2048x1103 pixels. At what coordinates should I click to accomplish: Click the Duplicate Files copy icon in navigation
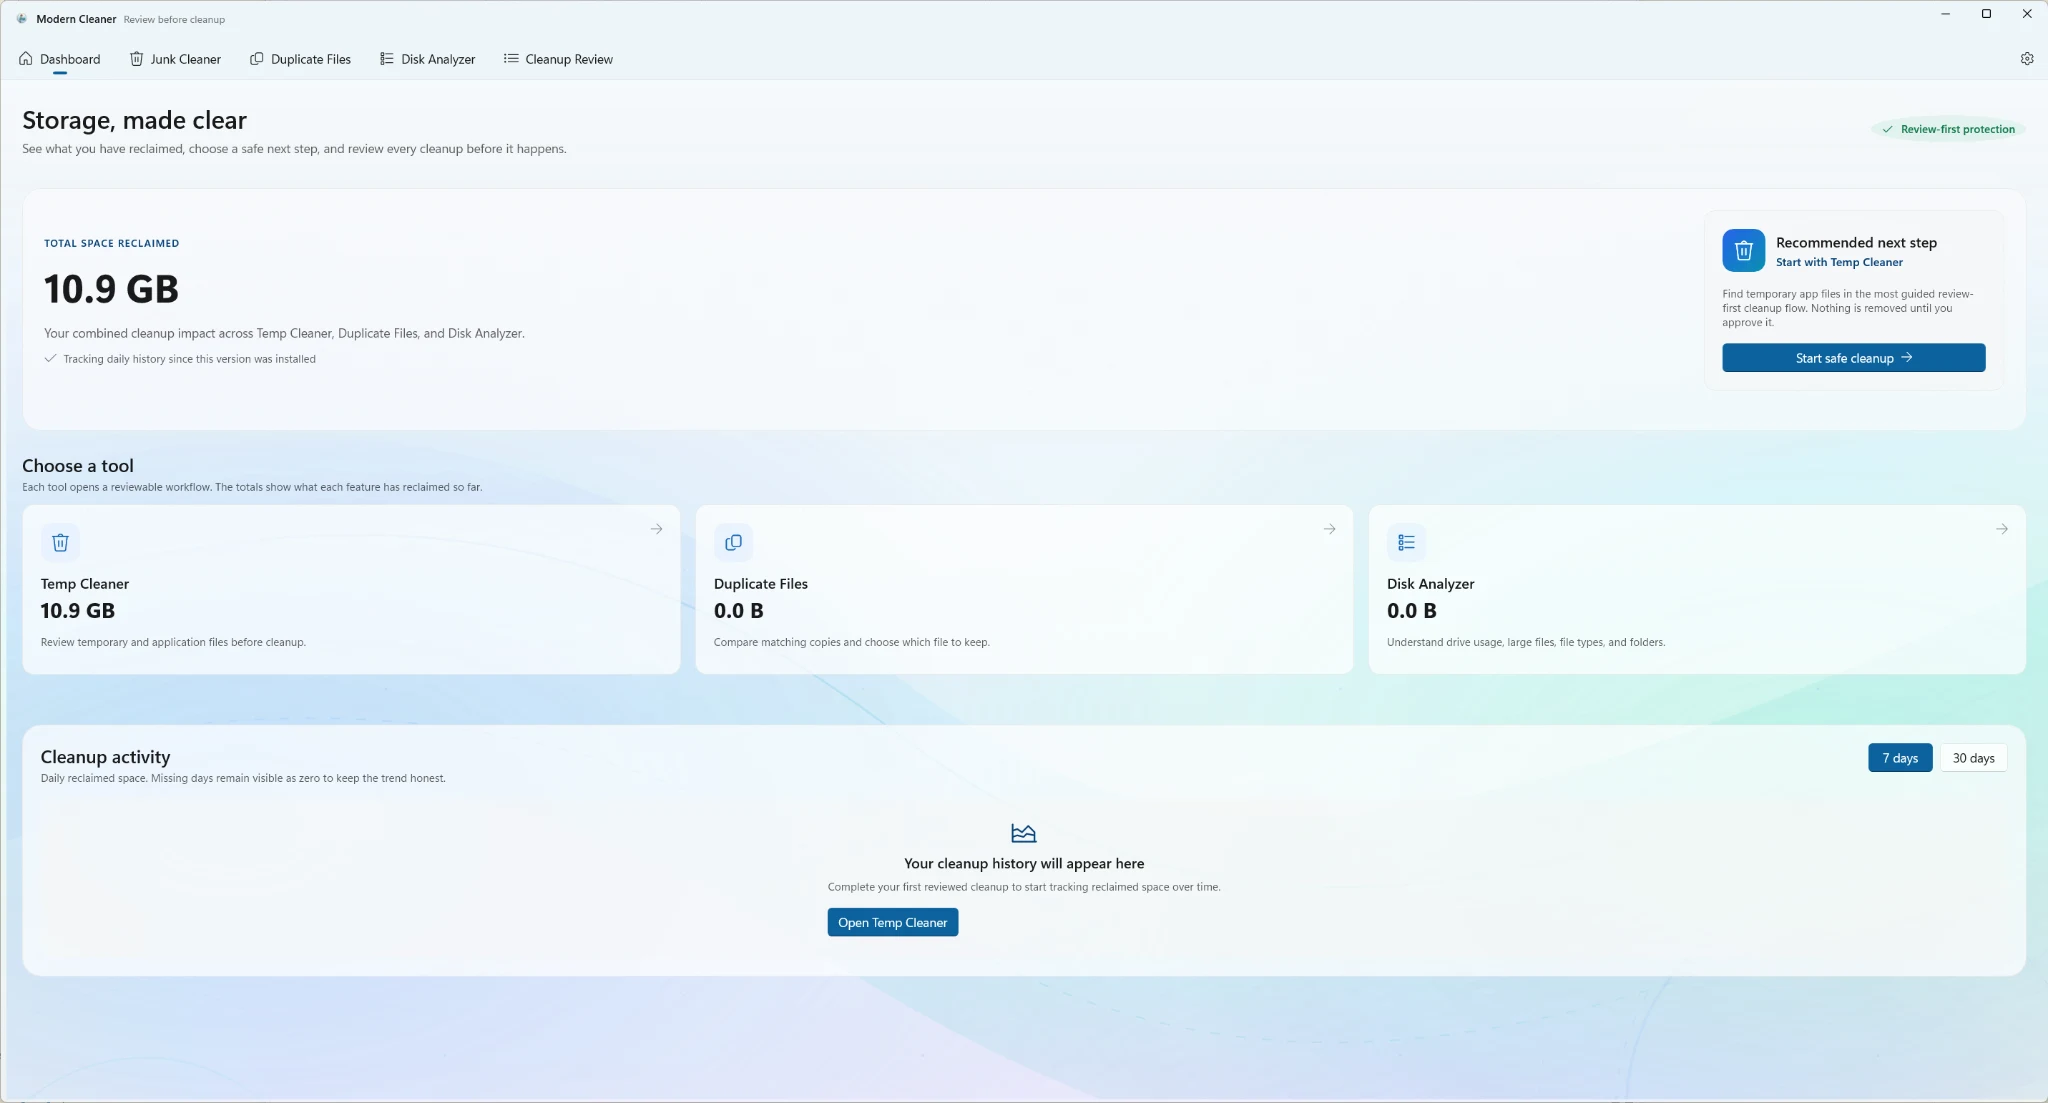(257, 59)
